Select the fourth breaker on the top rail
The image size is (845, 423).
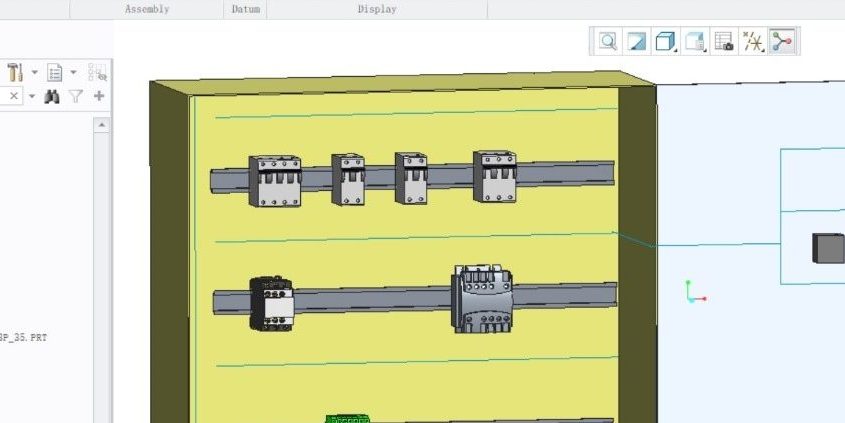coord(495,177)
